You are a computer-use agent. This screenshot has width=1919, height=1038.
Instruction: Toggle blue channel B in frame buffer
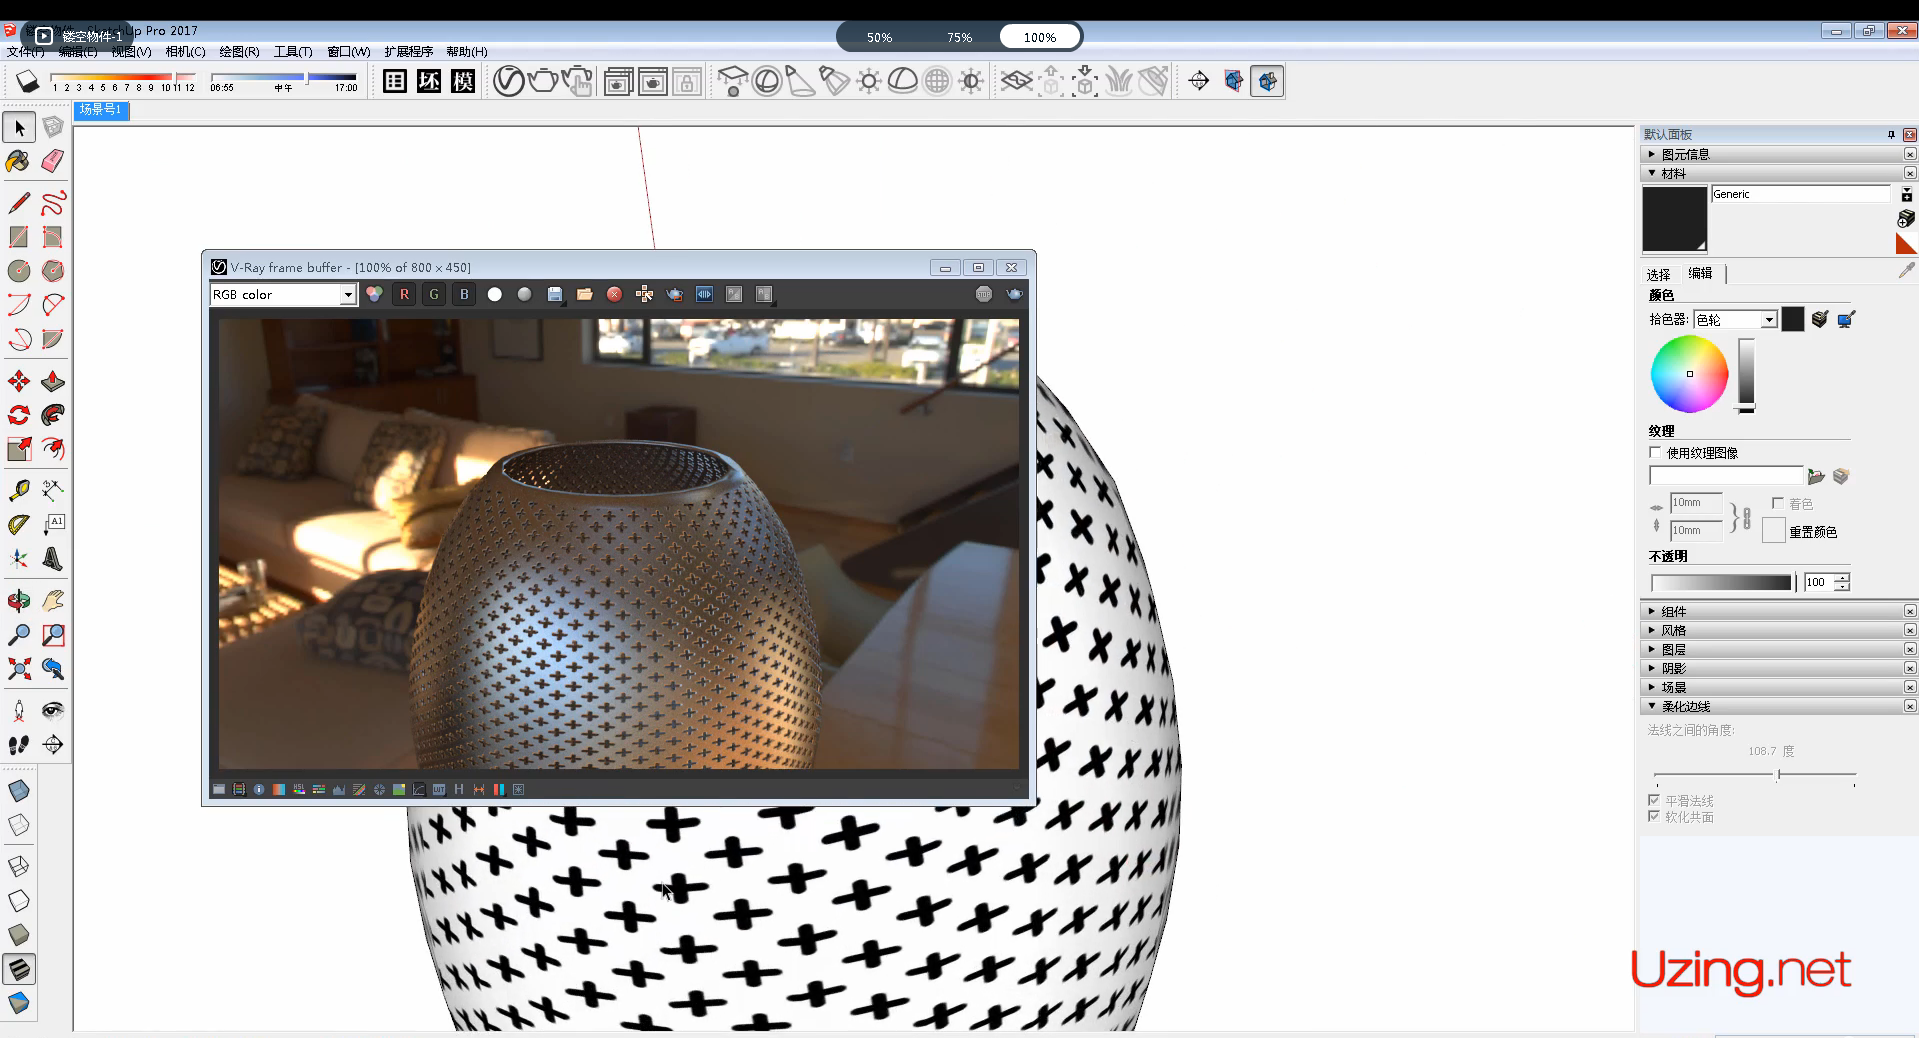(x=464, y=294)
